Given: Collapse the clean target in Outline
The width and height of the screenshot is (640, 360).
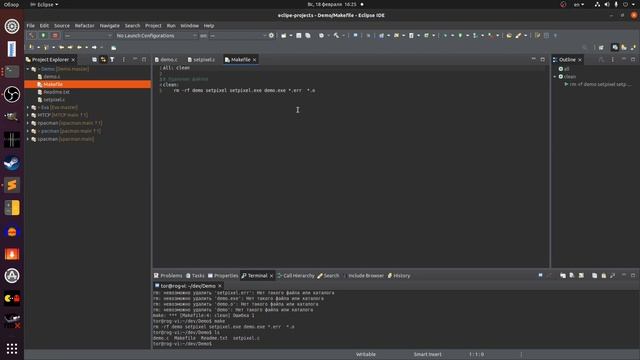Looking at the screenshot, I should coord(555,76).
